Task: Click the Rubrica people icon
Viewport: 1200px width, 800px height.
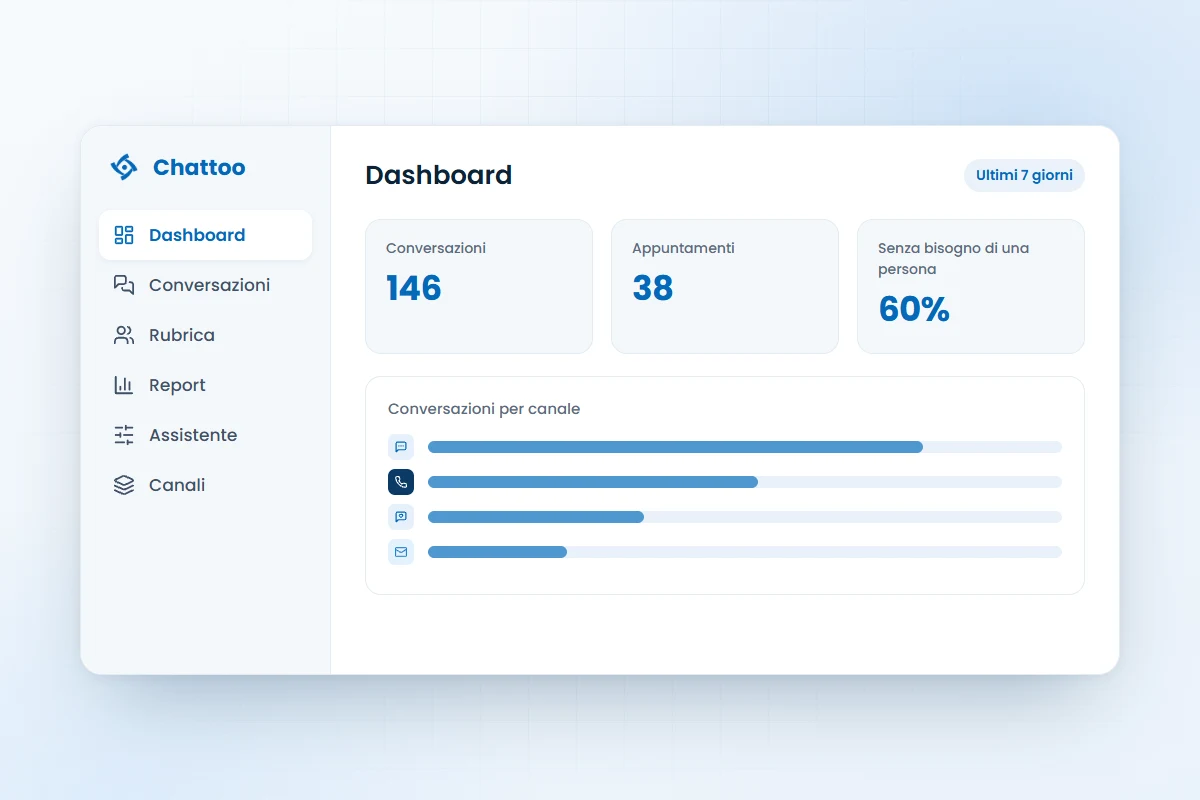Action: click(124, 335)
